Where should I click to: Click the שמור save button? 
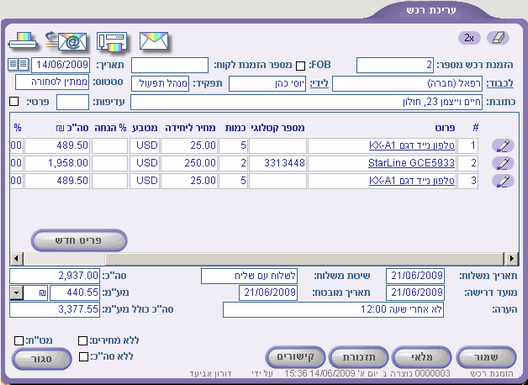tap(486, 357)
